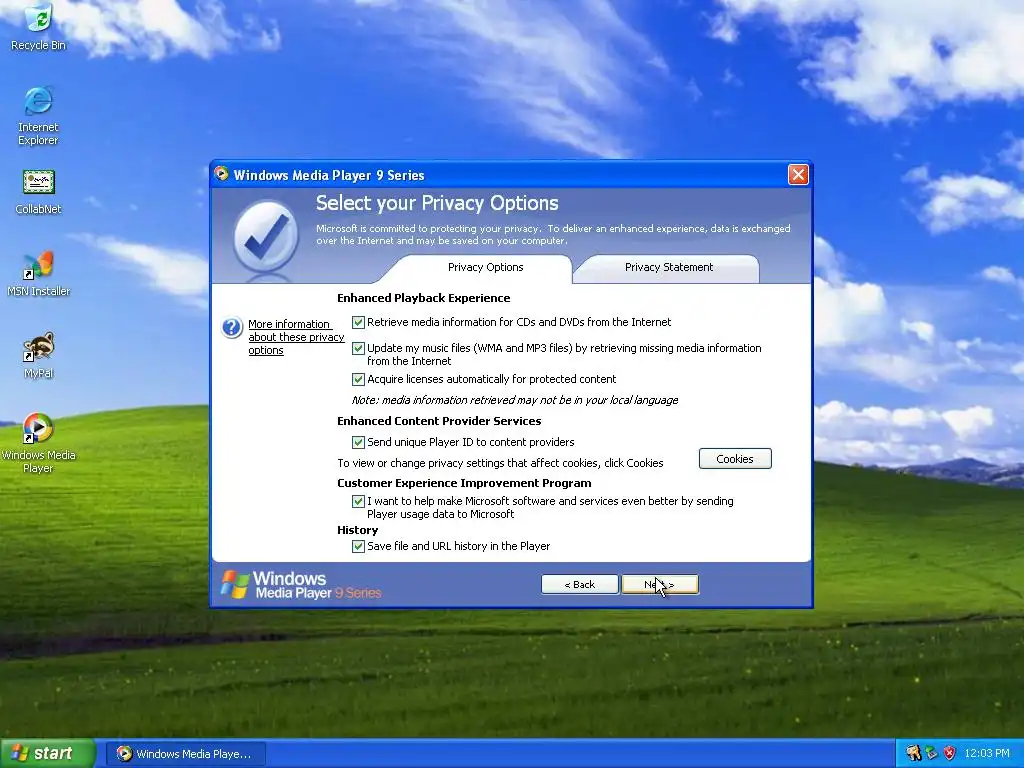Image resolution: width=1024 pixels, height=768 pixels.
Task: Uncheck Acquire licenses automatically for protected content
Action: (x=358, y=379)
